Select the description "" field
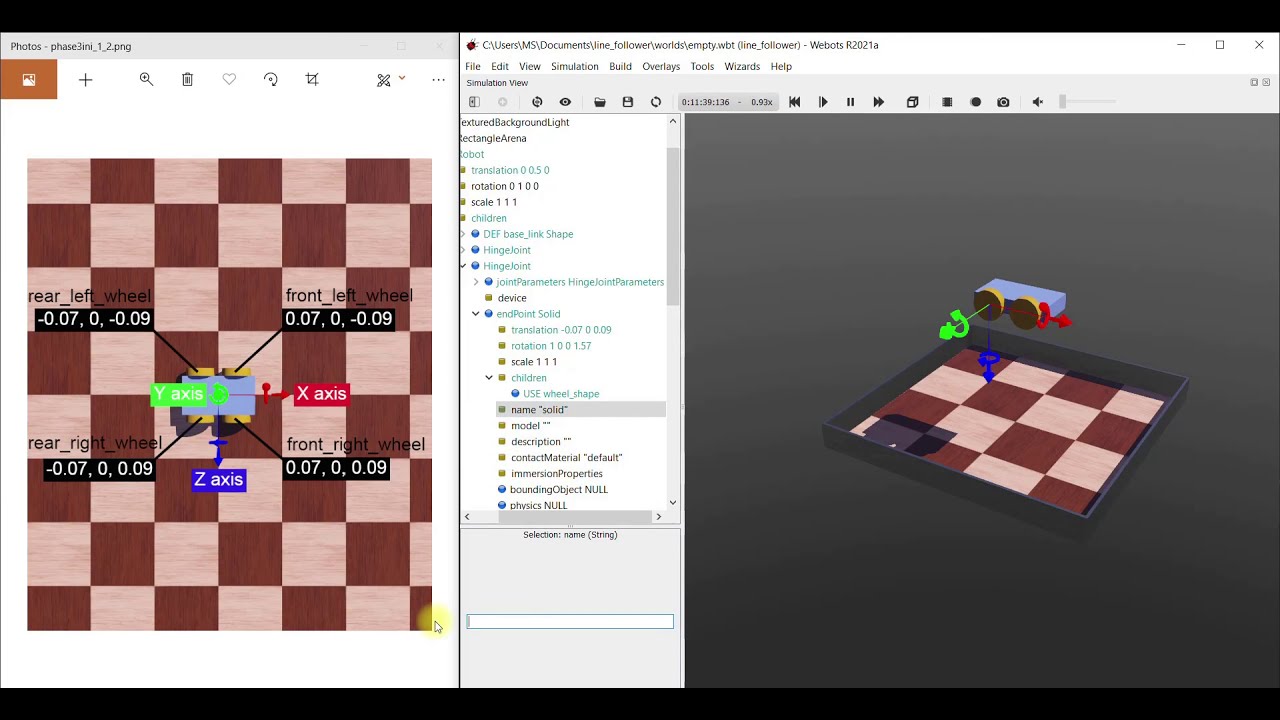 (541, 442)
